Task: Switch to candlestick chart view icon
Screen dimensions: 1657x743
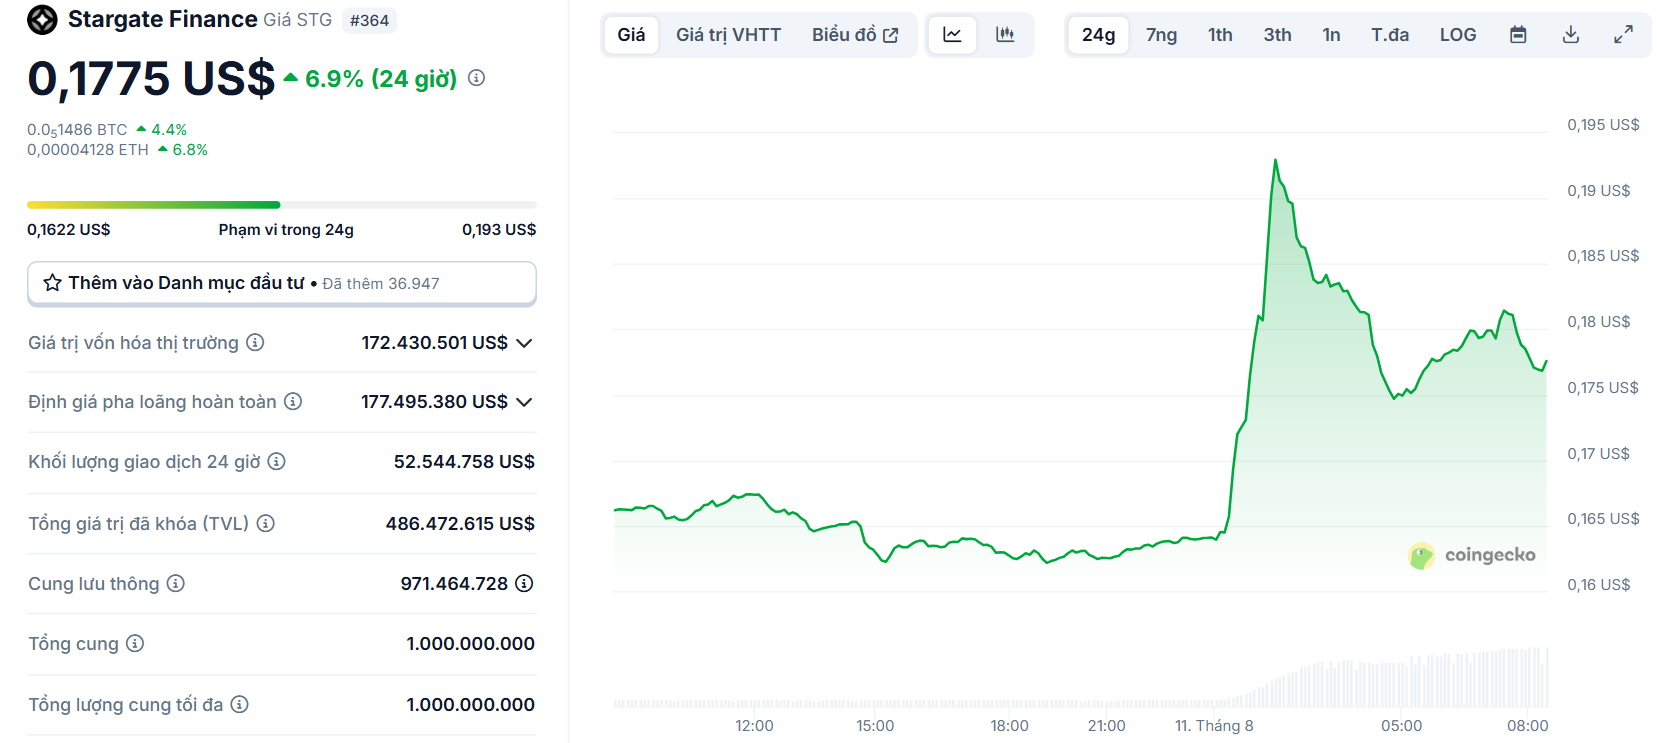Action: 1005,35
